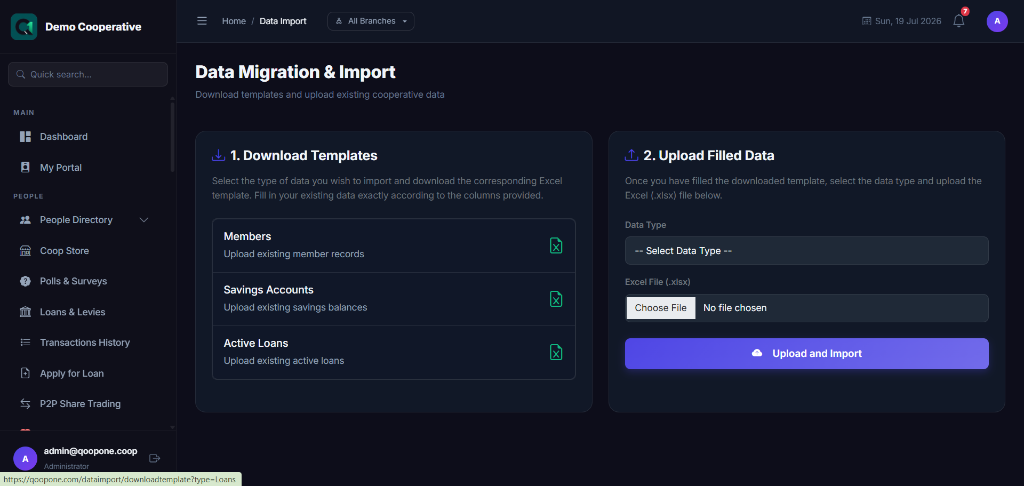
Task: Click the cloud icon on the Upload button
Action: click(757, 353)
